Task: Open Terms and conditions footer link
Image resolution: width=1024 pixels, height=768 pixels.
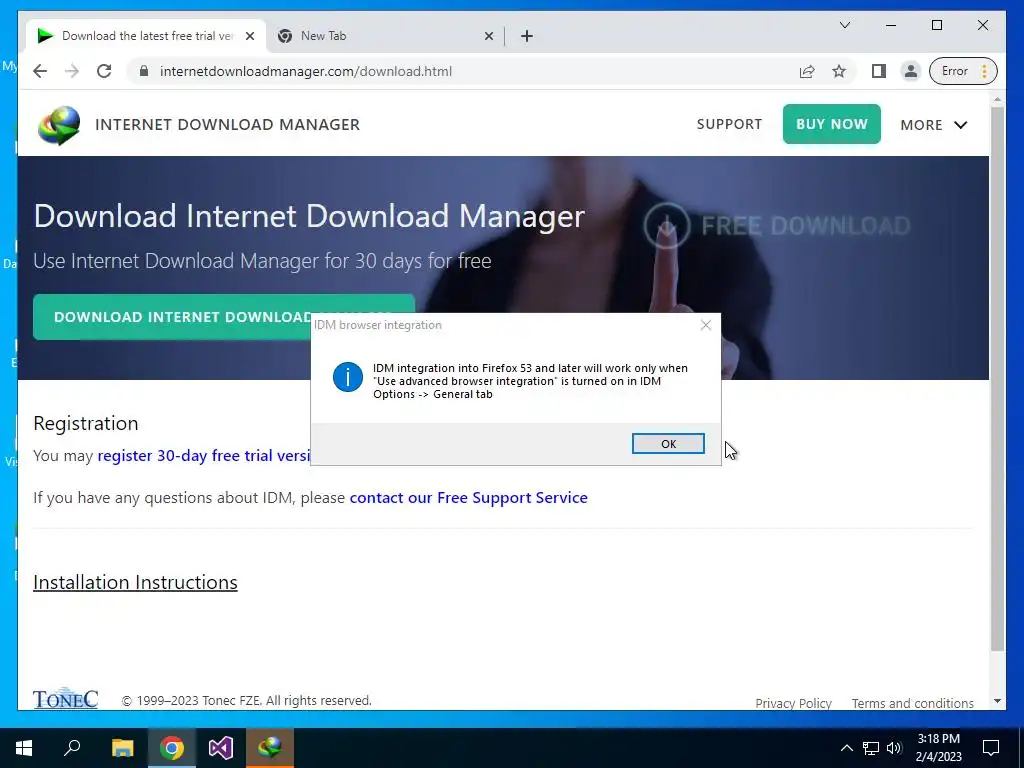Action: [912, 703]
